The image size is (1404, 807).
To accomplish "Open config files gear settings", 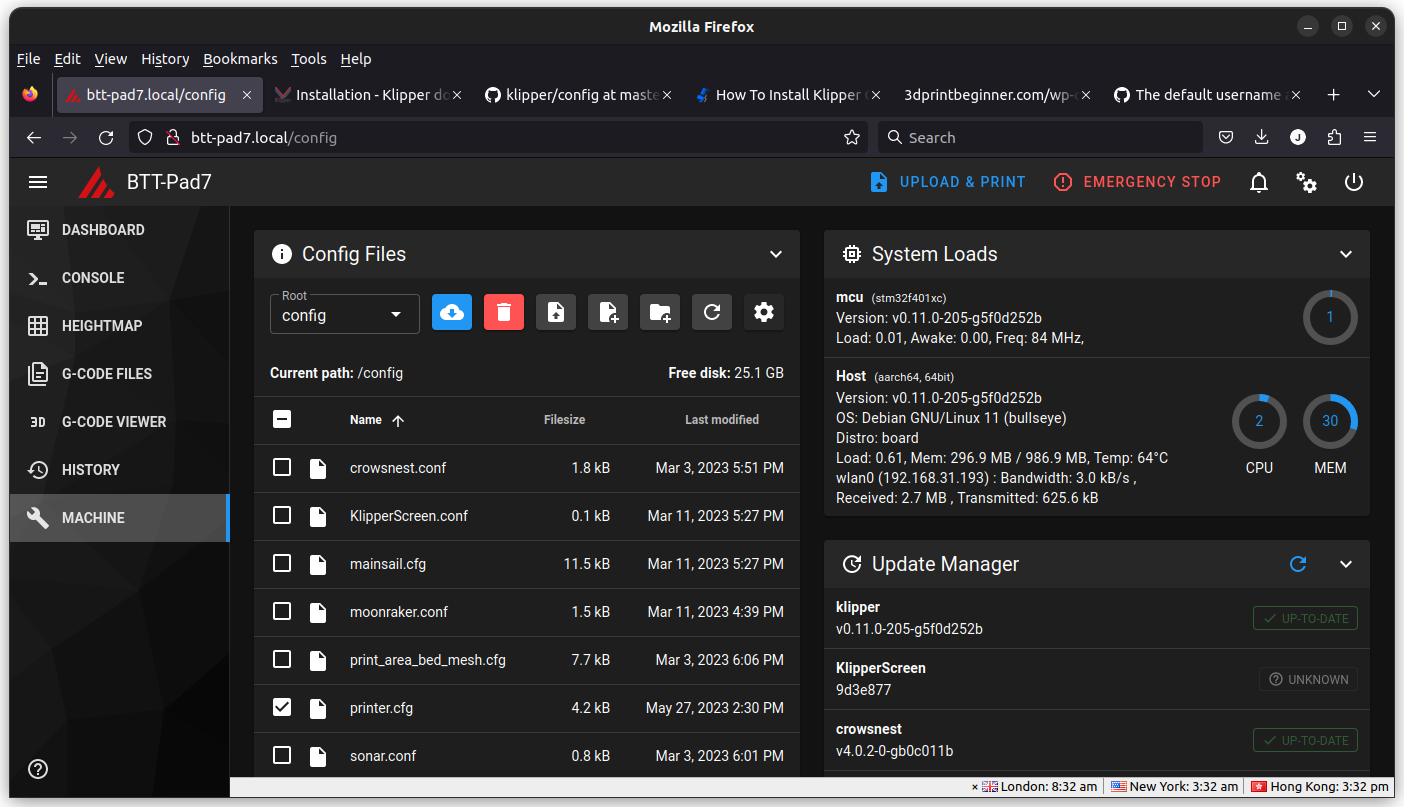I will (x=764, y=313).
